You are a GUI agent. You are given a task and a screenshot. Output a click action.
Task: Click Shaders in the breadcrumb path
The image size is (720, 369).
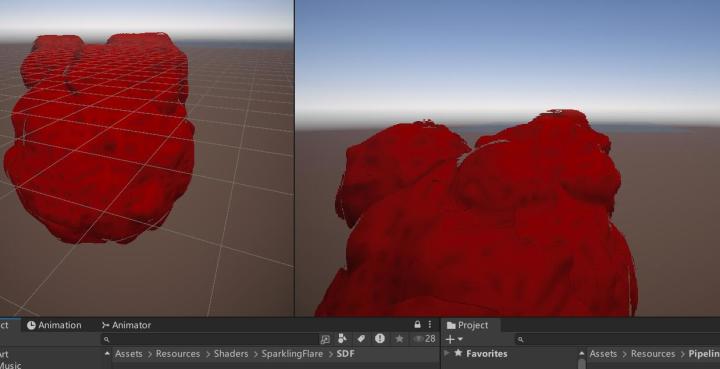pyautogui.click(x=231, y=353)
